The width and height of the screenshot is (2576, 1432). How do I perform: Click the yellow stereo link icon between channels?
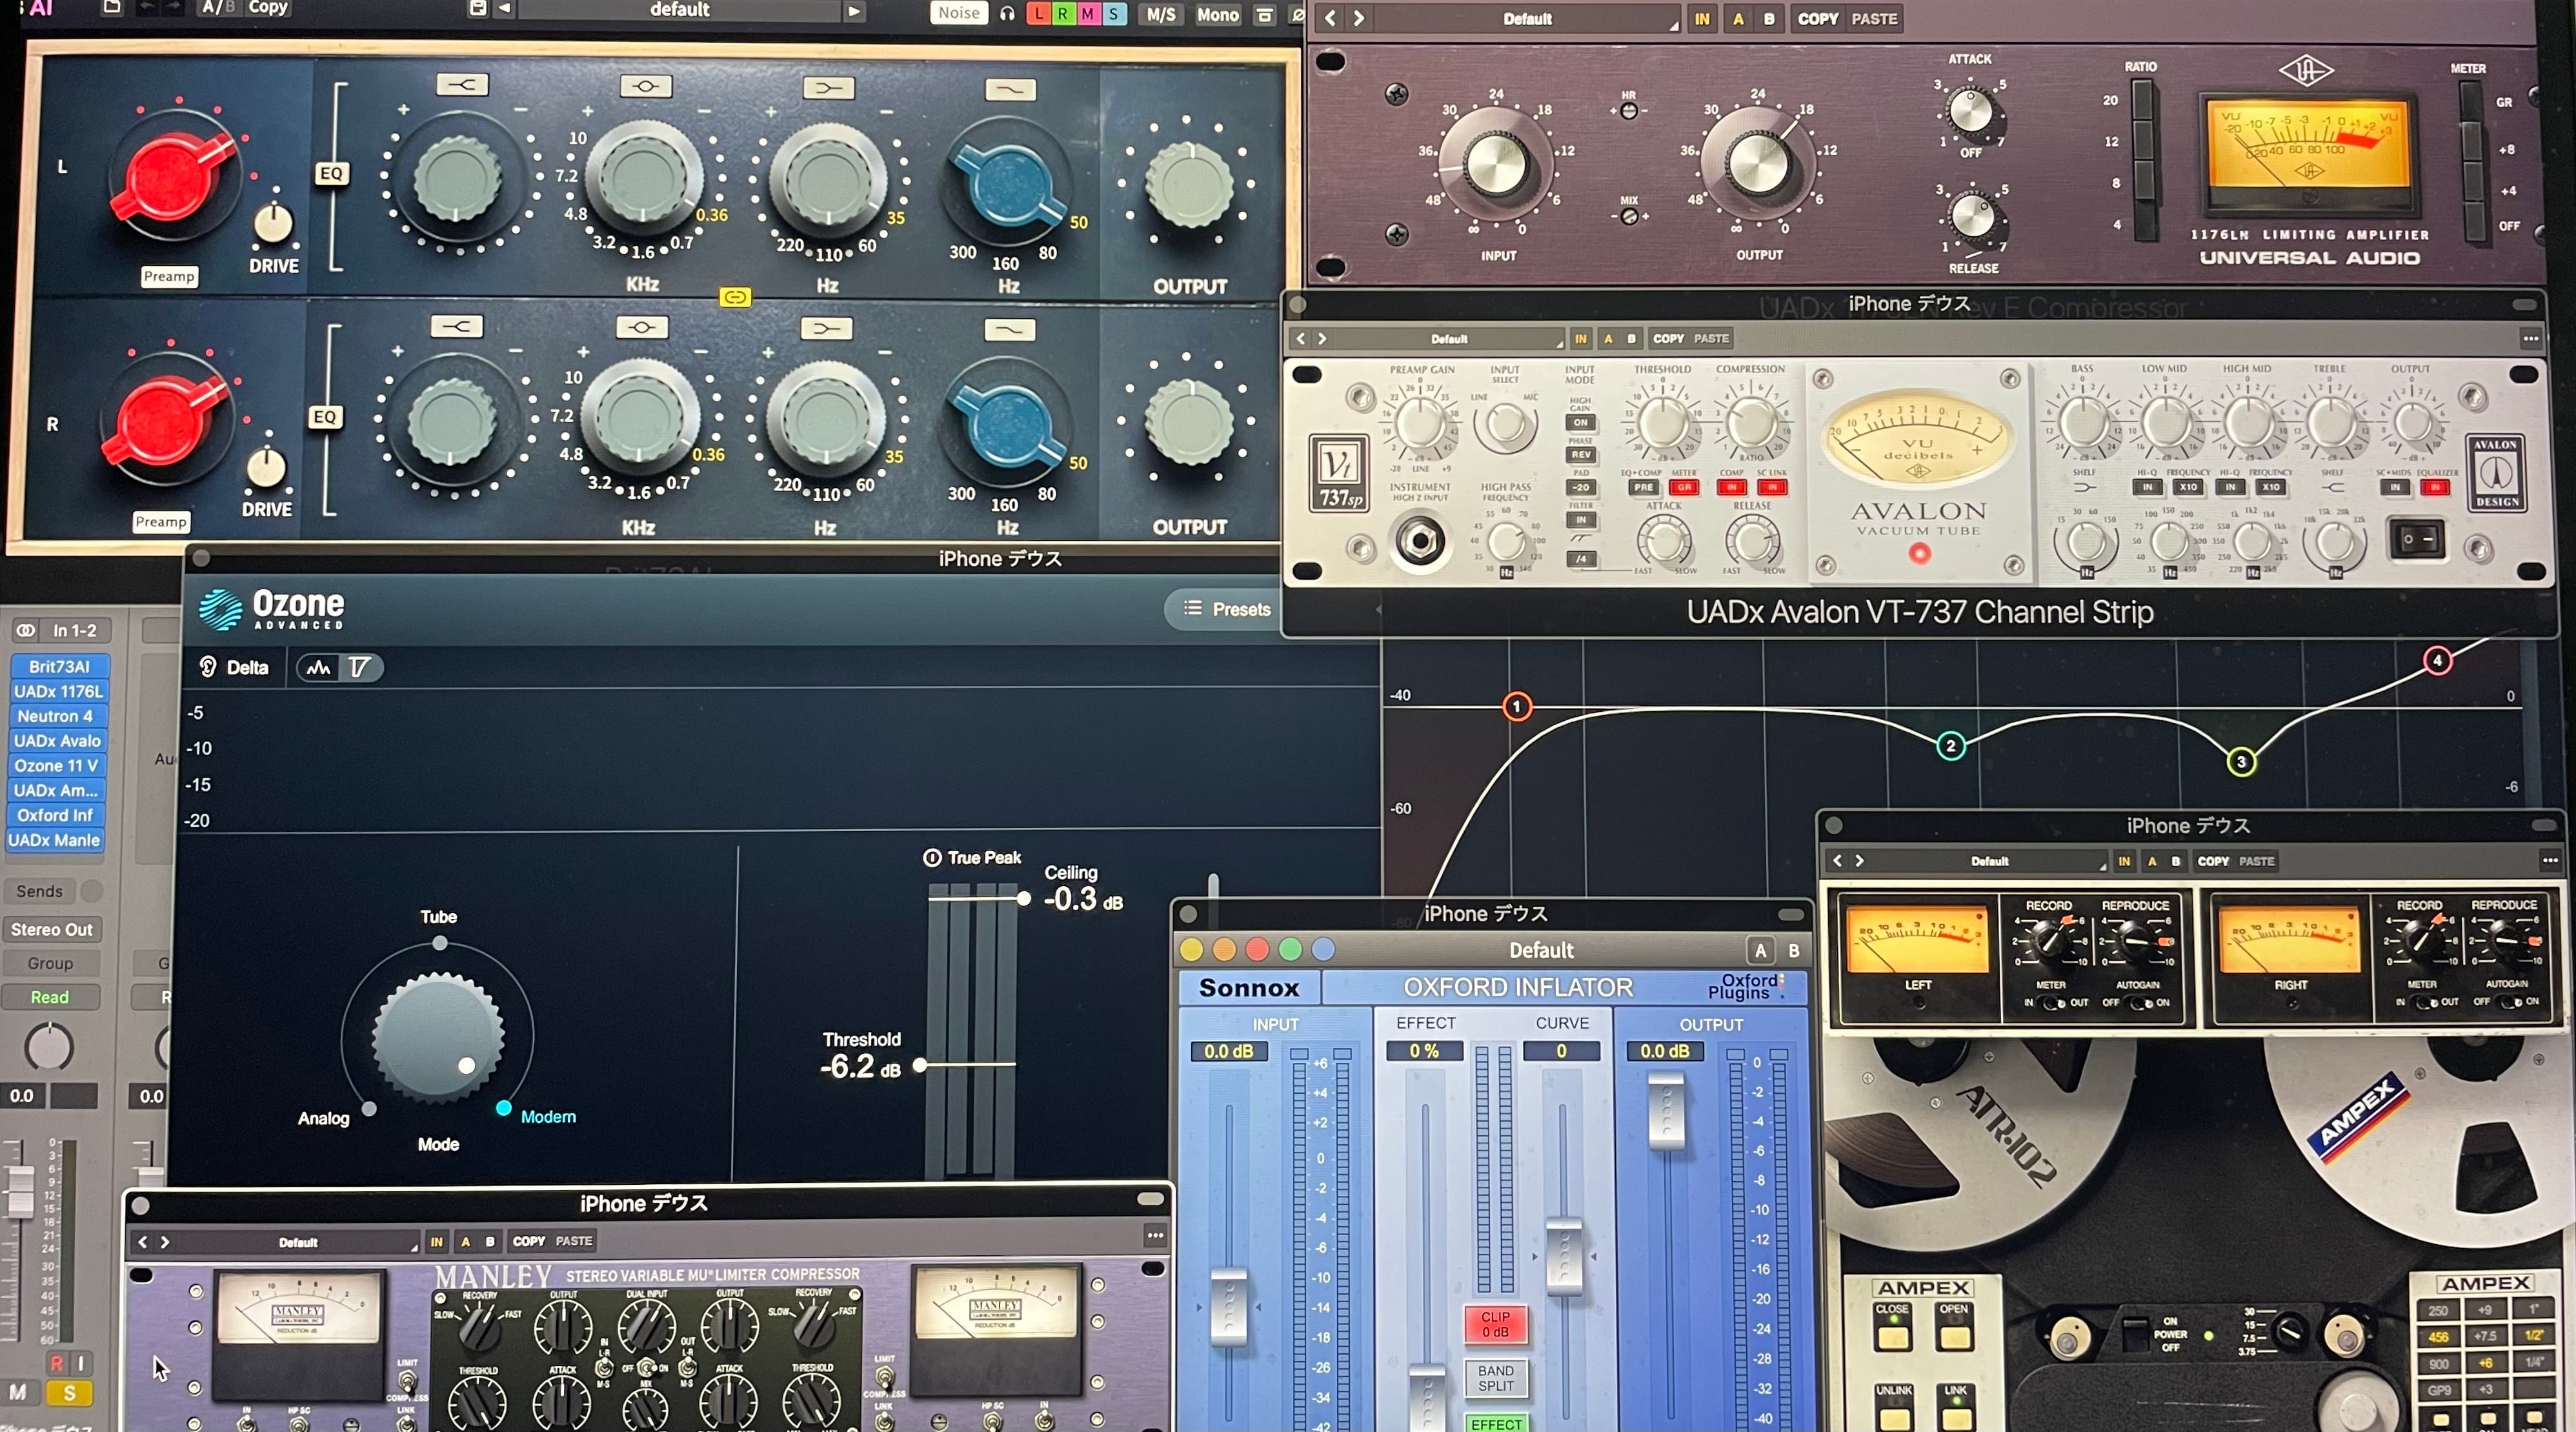pyautogui.click(x=735, y=297)
